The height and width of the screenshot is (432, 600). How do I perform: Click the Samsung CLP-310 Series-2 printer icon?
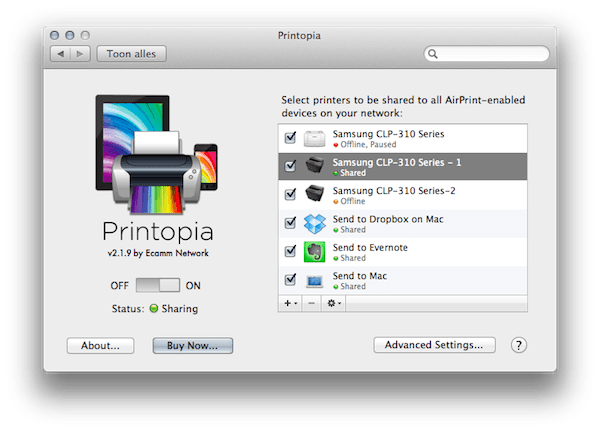[315, 193]
